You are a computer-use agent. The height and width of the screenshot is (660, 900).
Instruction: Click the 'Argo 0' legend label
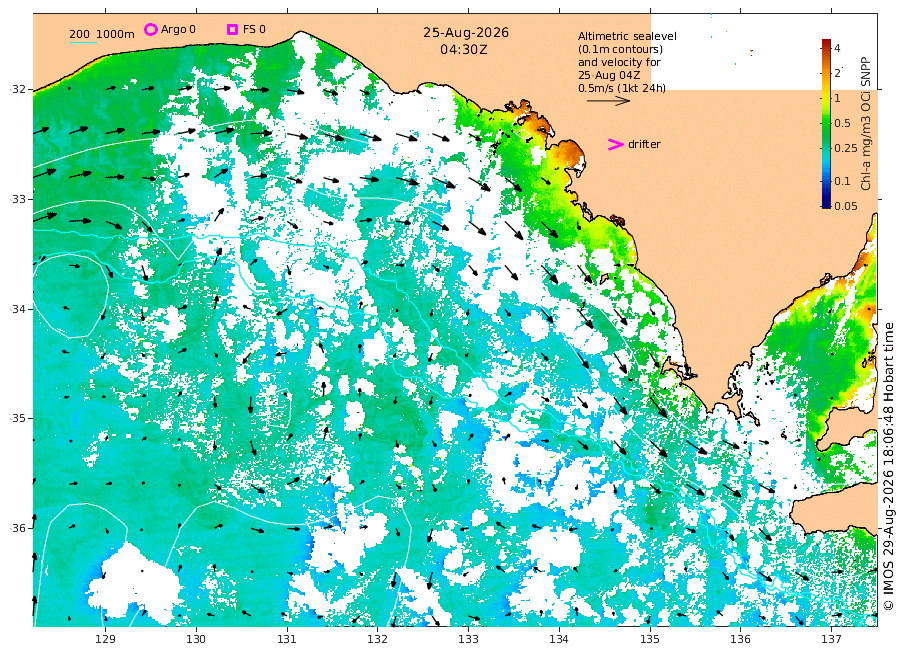pyautogui.click(x=178, y=29)
